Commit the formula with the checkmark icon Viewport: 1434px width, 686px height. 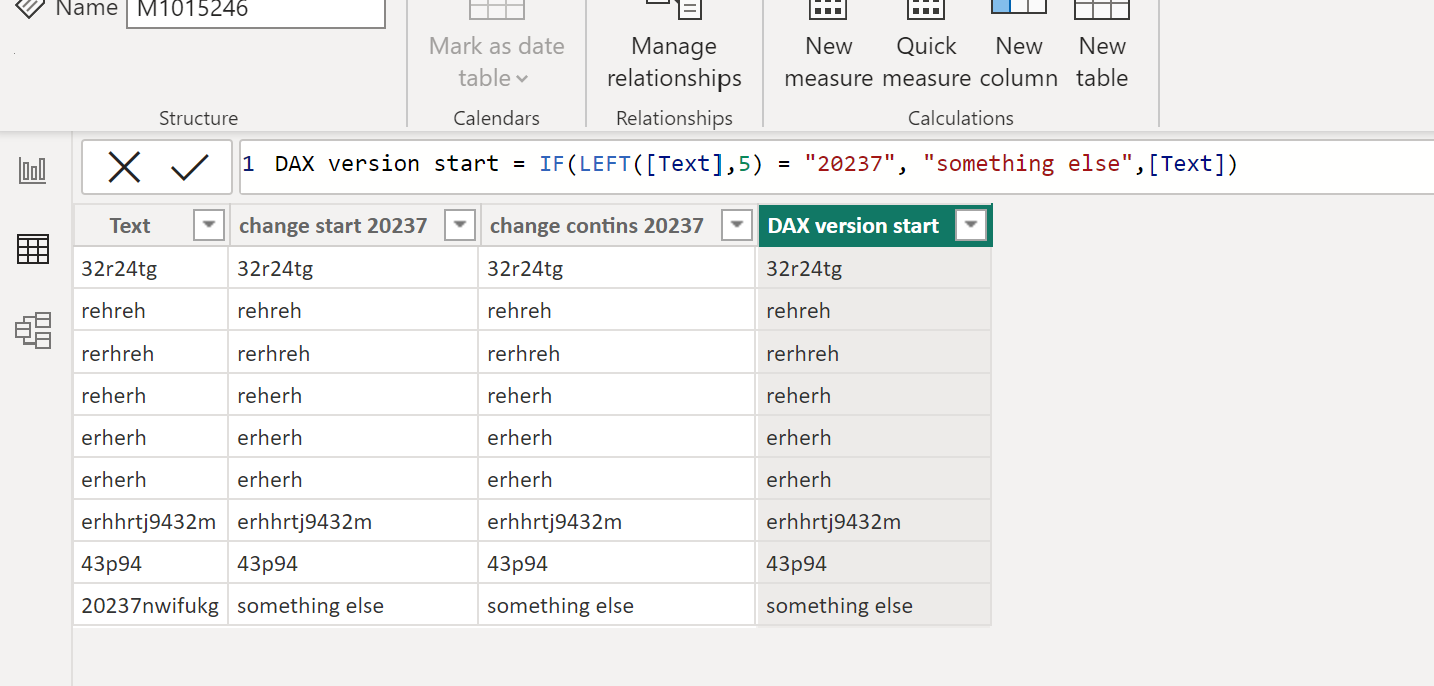[189, 167]
